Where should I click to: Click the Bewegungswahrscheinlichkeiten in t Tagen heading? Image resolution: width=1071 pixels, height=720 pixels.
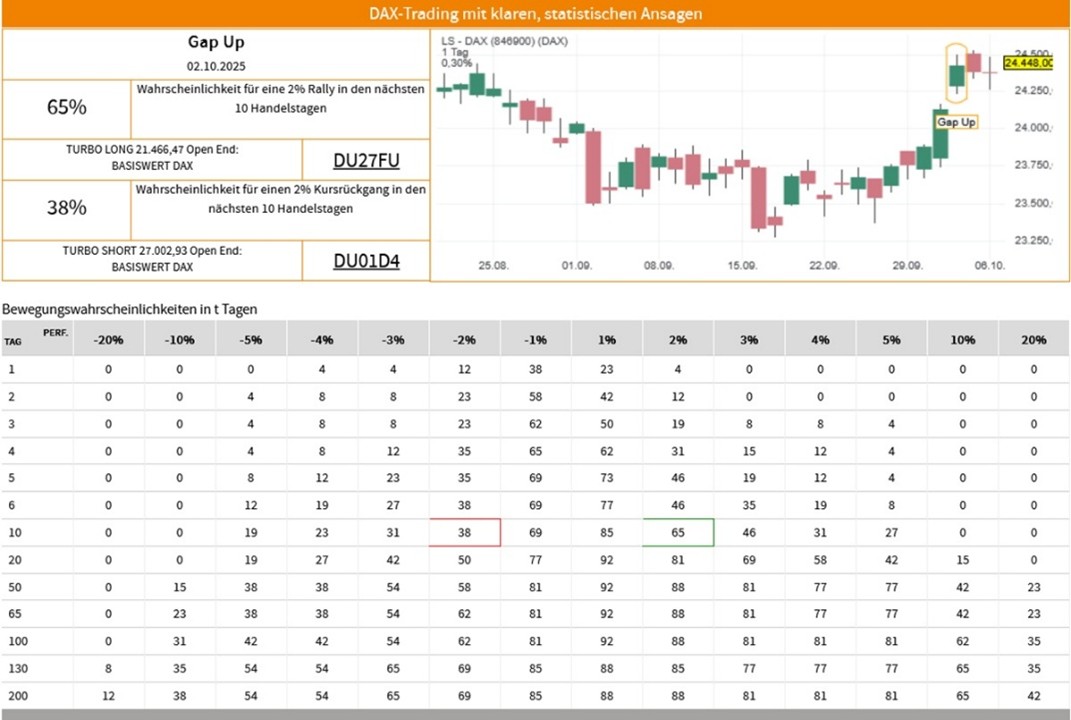pos(129,310)
